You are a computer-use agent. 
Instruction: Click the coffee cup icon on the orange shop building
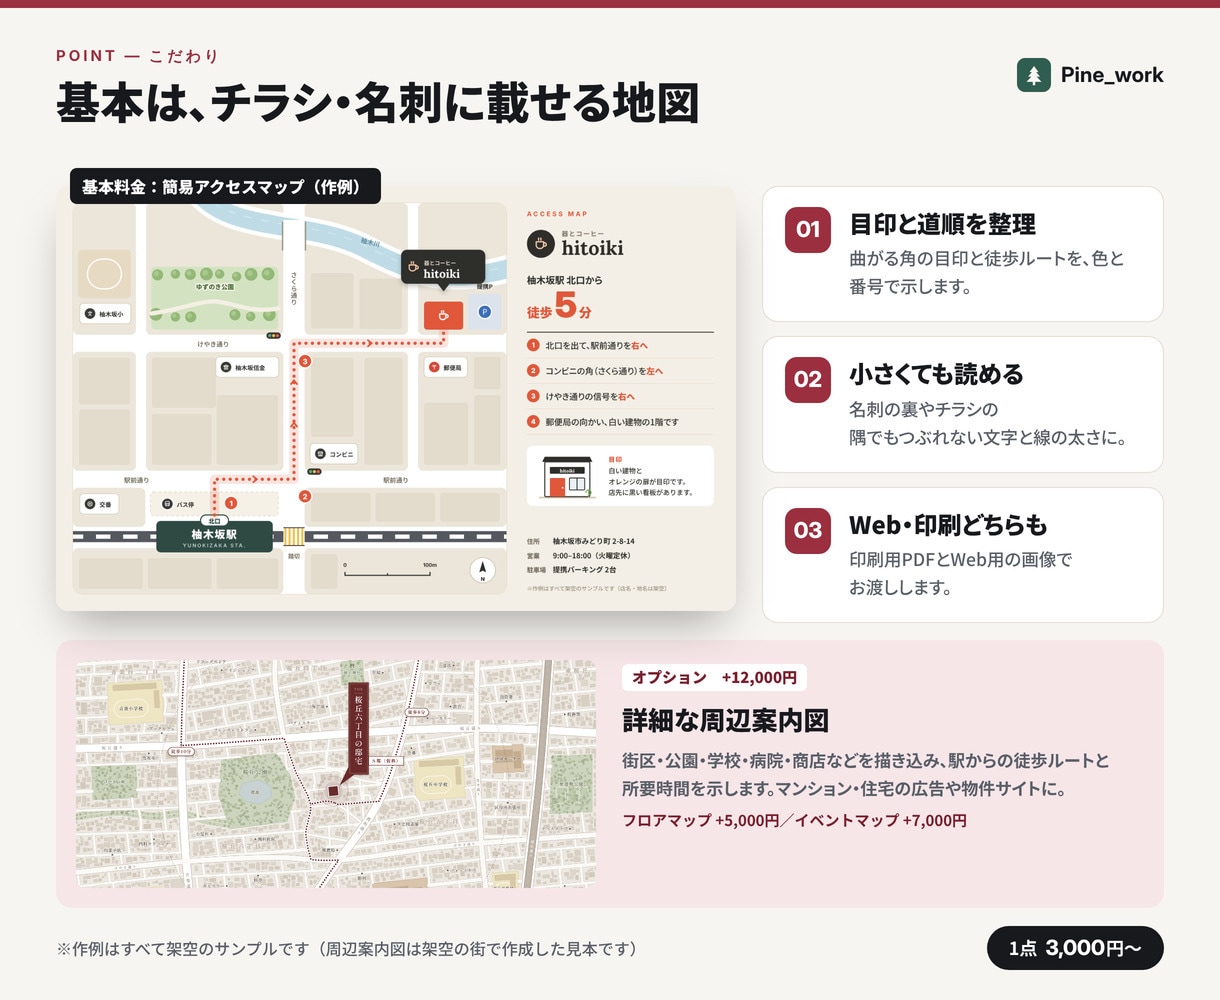(443, 316)
